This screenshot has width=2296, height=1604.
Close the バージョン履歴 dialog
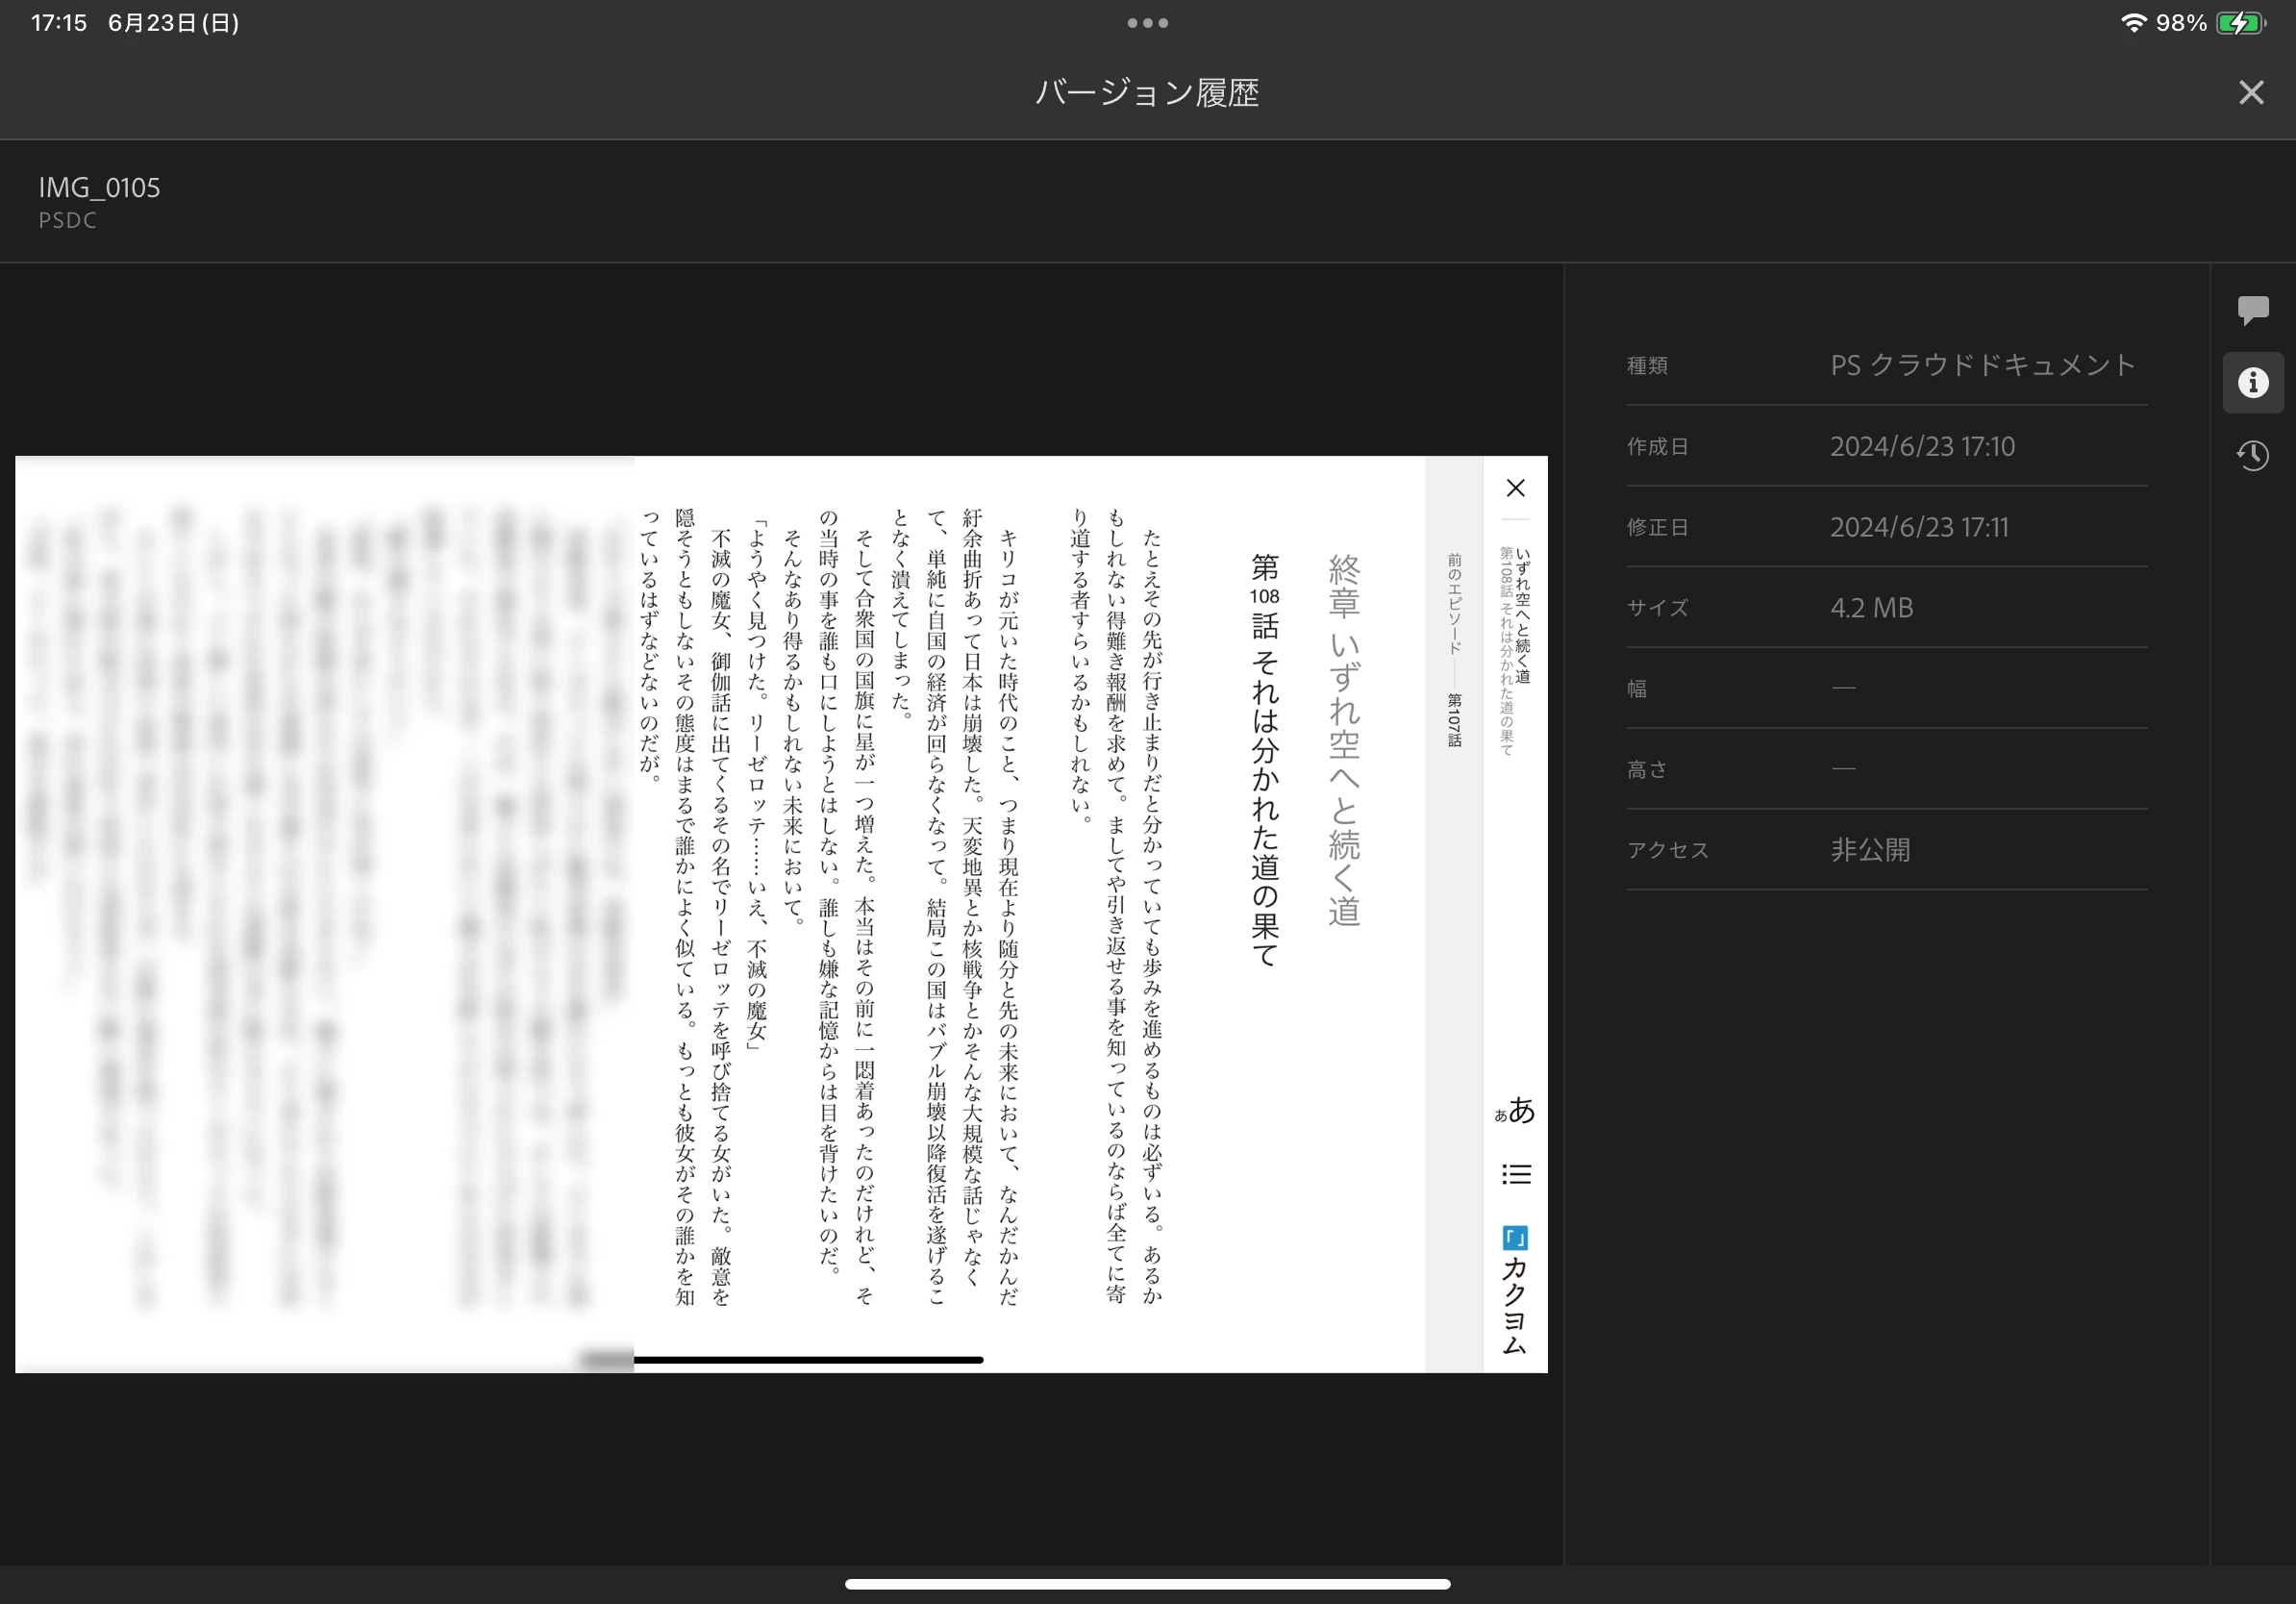tap(2250, 93)
